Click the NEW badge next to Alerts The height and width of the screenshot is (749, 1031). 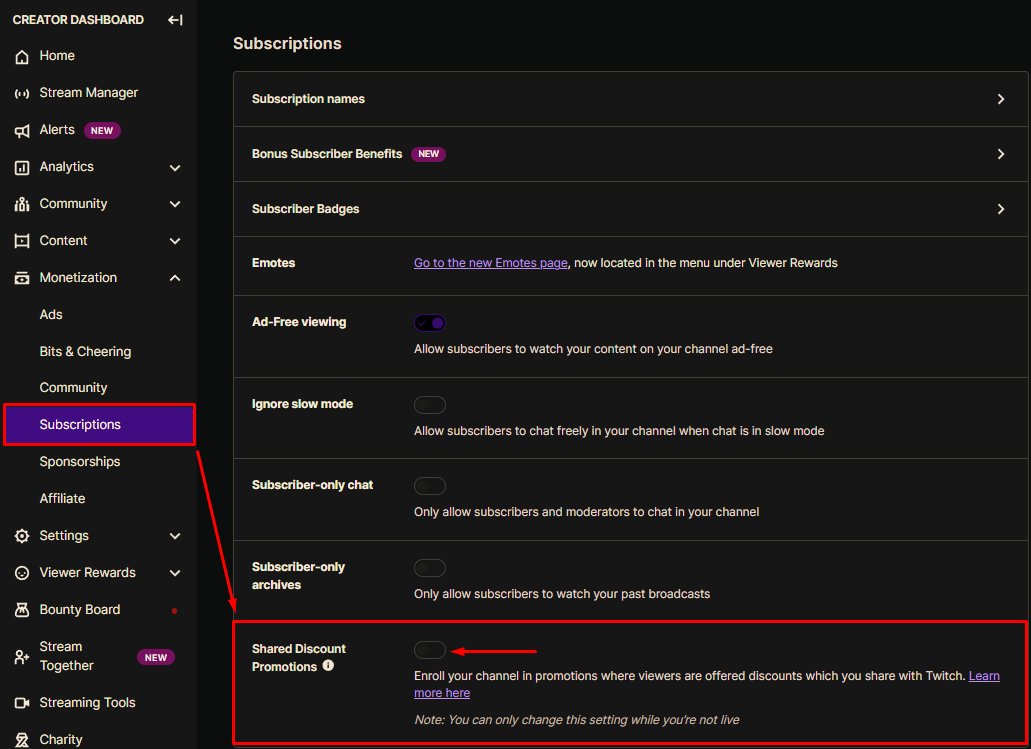pos(102,130)
